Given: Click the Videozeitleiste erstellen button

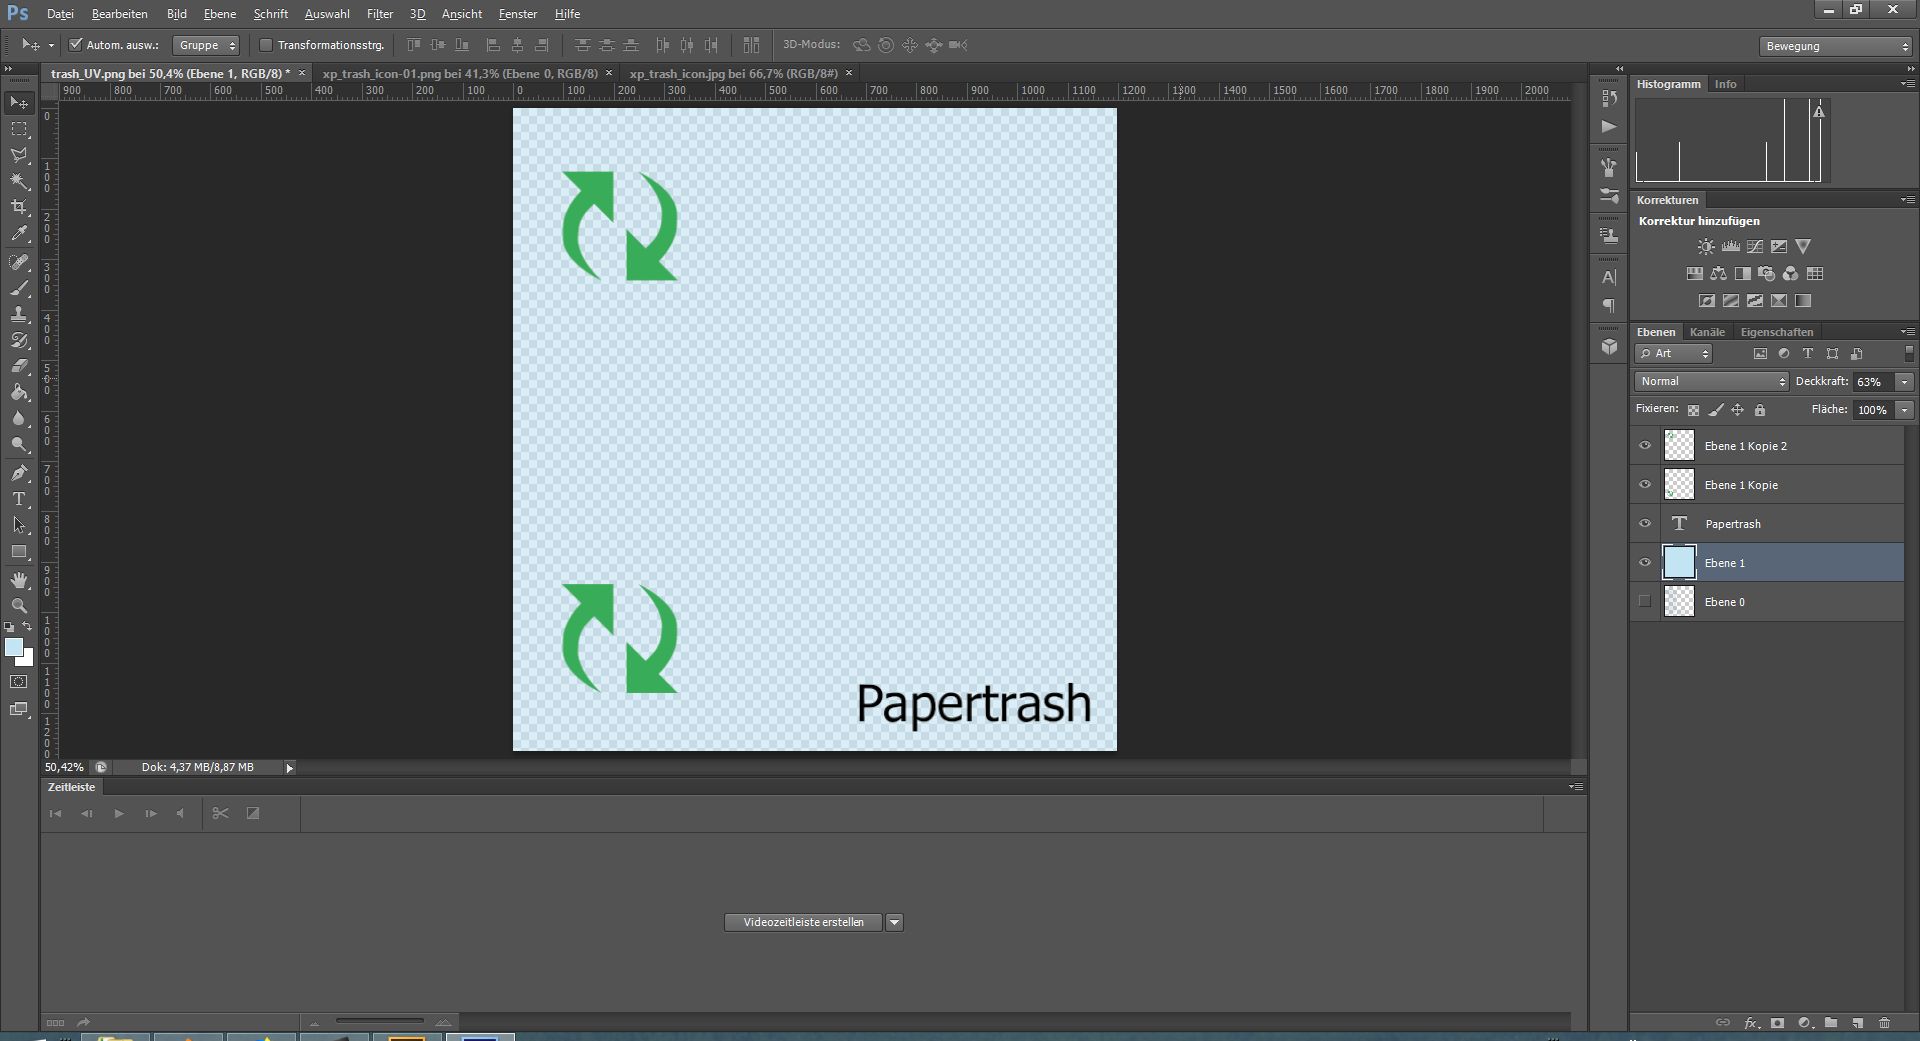Looking at the screenshot, I should 803,922.
